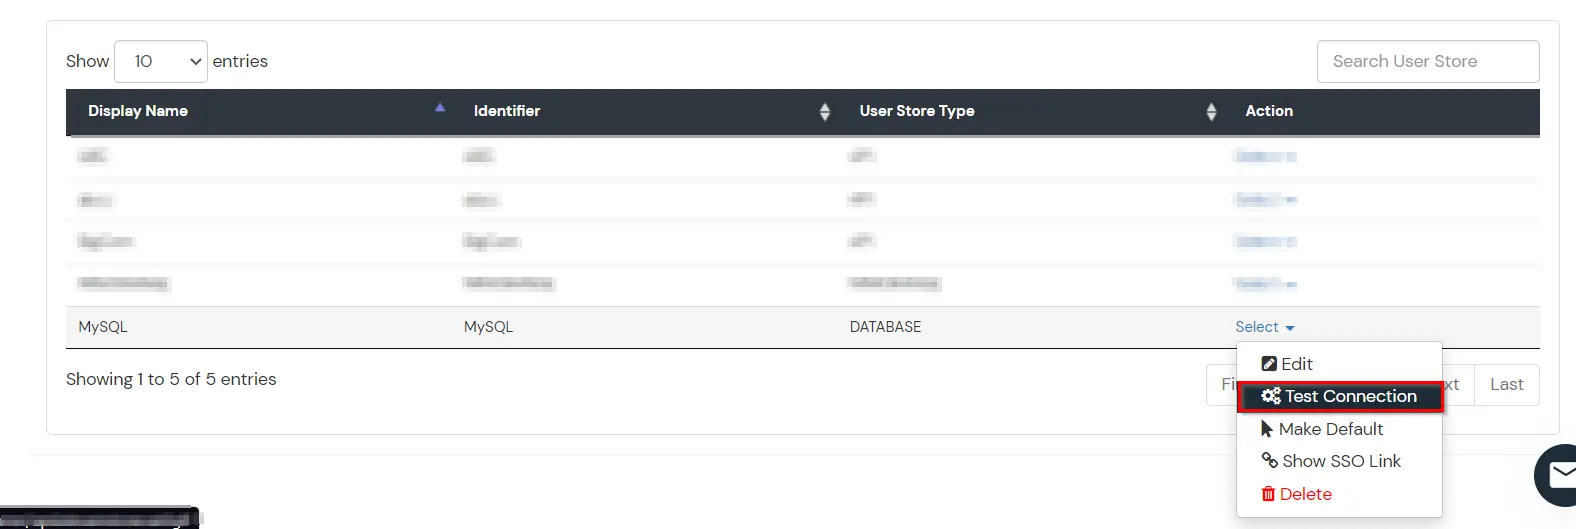Click the User Store Type sort arrows
The height and width of the screenshot is (529, 1576).
pyautogui.click(x=1211, y=112)
